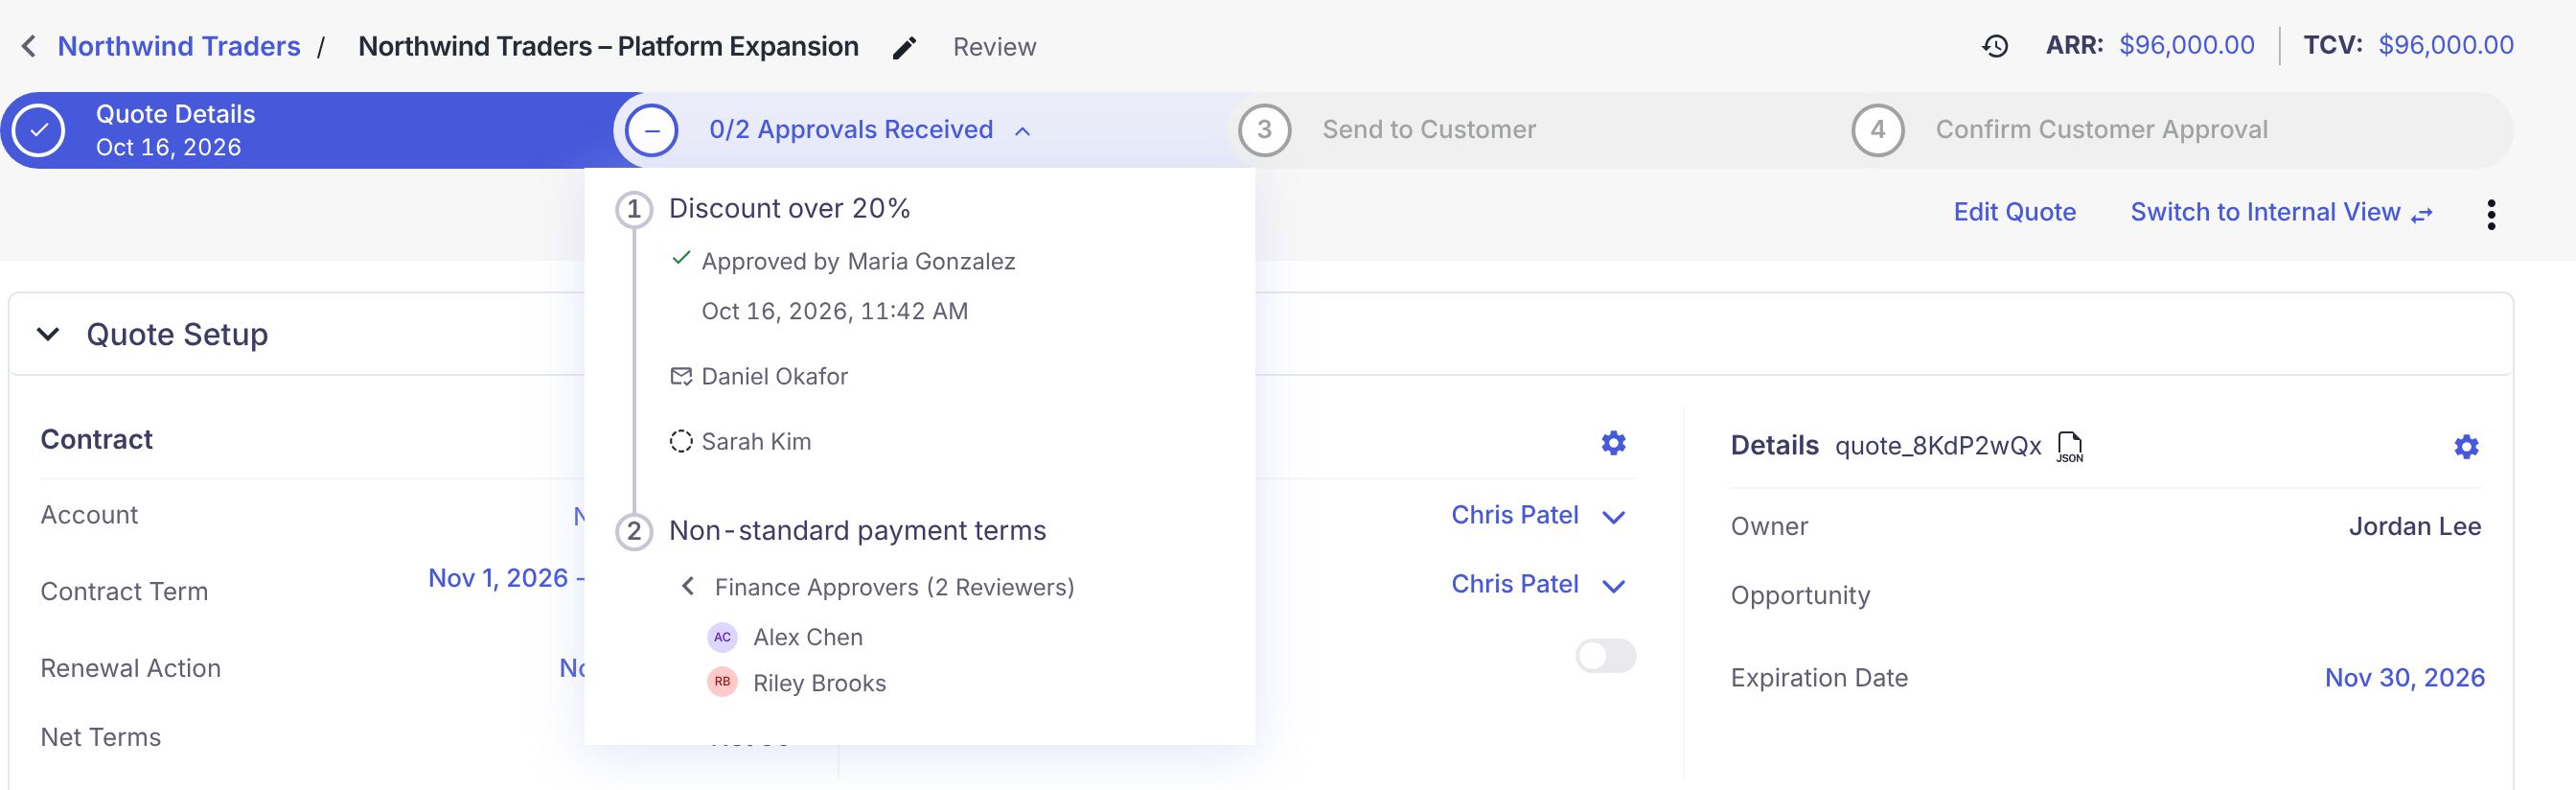
Task: Click the Oct 16, 2026, 11:42 AM timestamp
Action: (834, 311)
